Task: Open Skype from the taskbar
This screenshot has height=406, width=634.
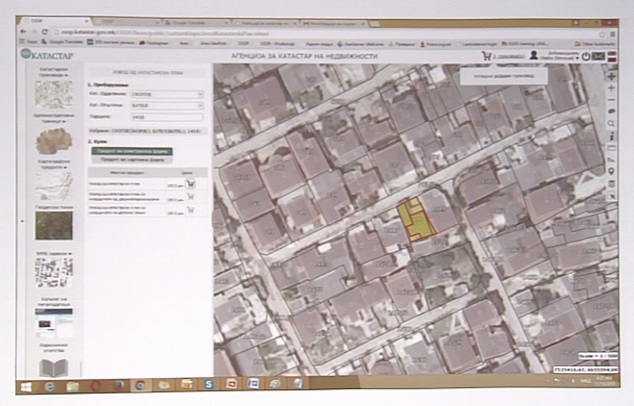Action: pos(208,384)
